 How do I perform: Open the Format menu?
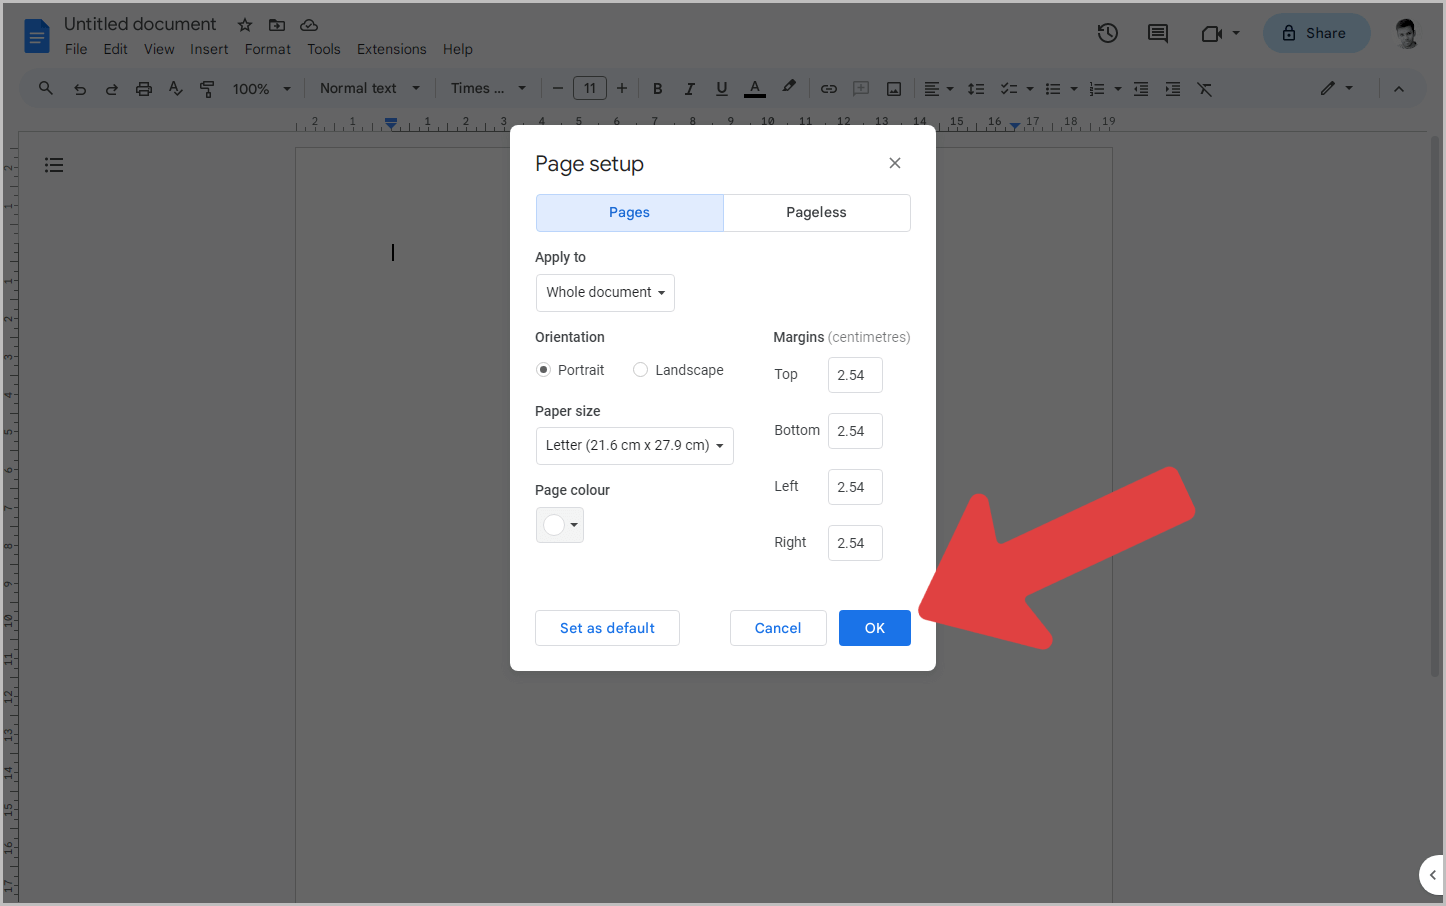(x=267, y=48)
